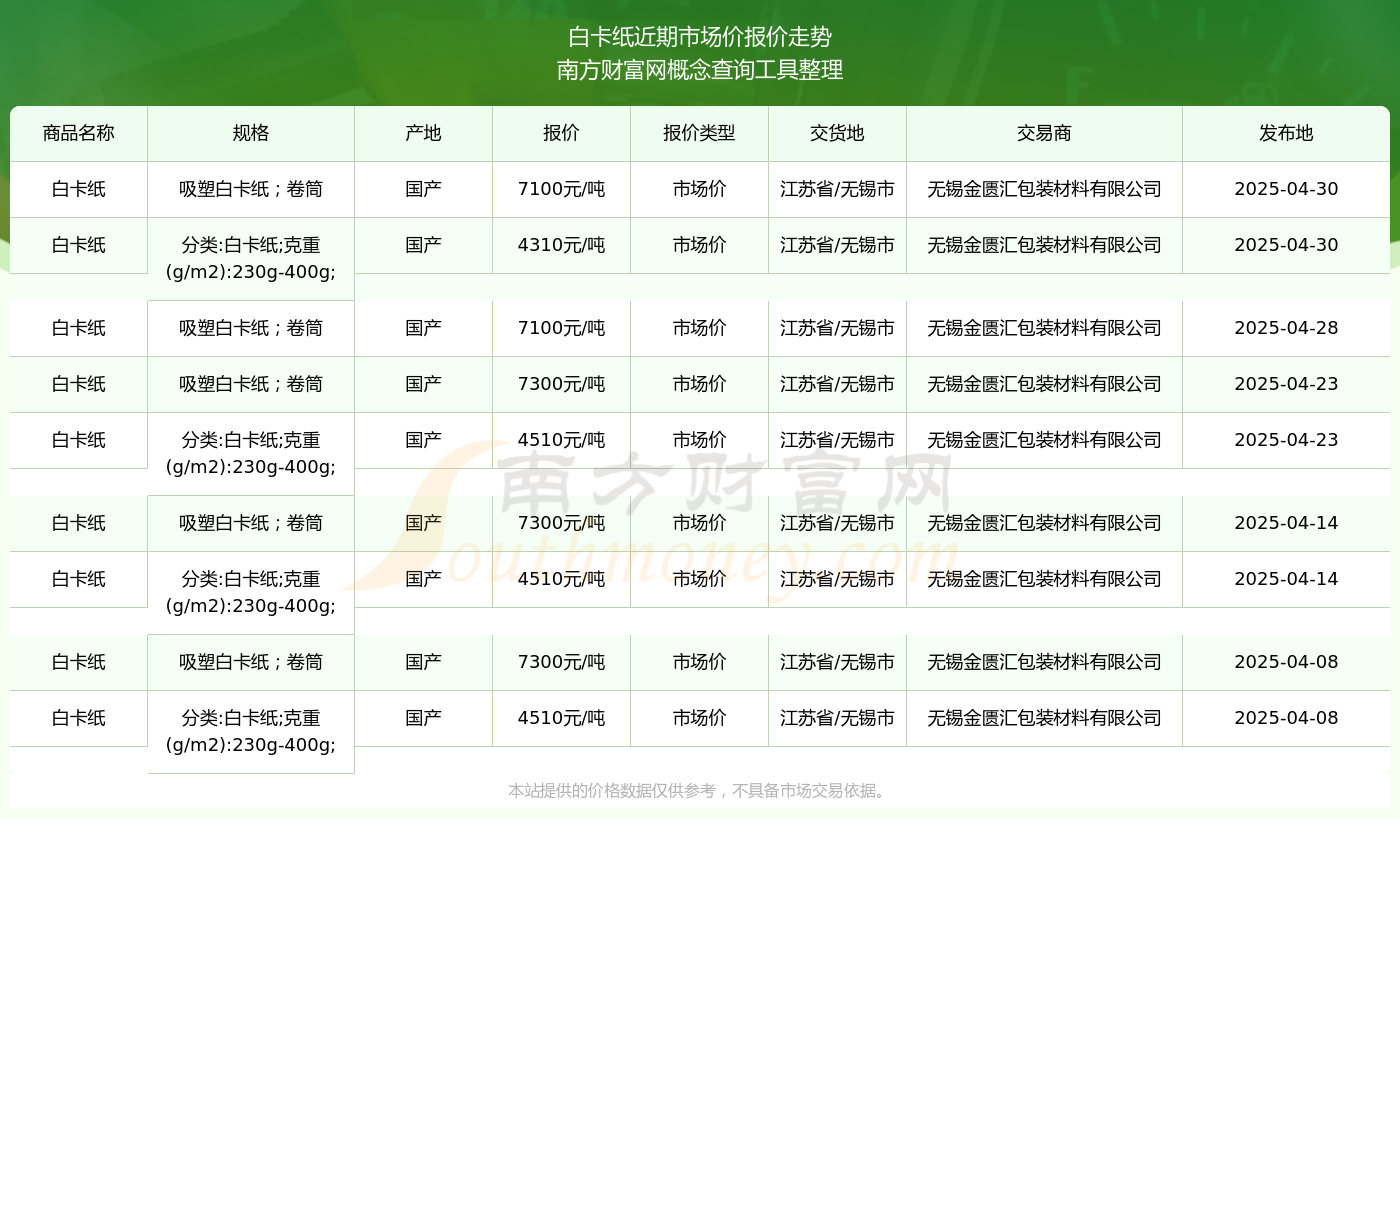Click 无锡金匮汇包装材料有限公司 in 2025-04-28 row
Screen dimensions: 1400x1205
point(1044,328)
